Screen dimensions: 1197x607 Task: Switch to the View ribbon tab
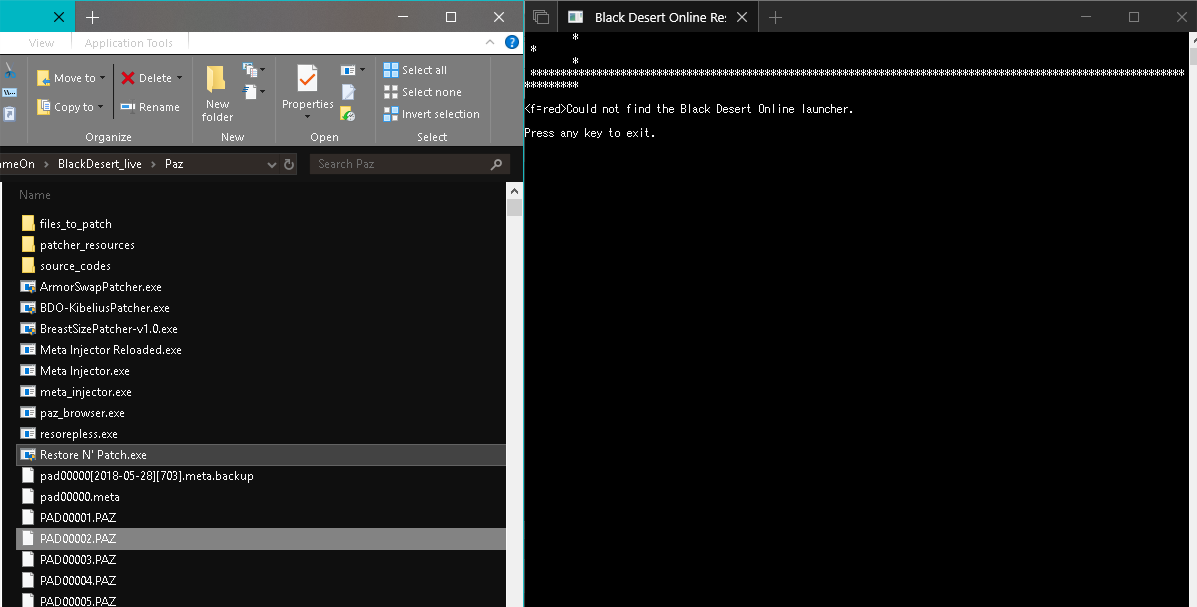click(x=42, y=43)
